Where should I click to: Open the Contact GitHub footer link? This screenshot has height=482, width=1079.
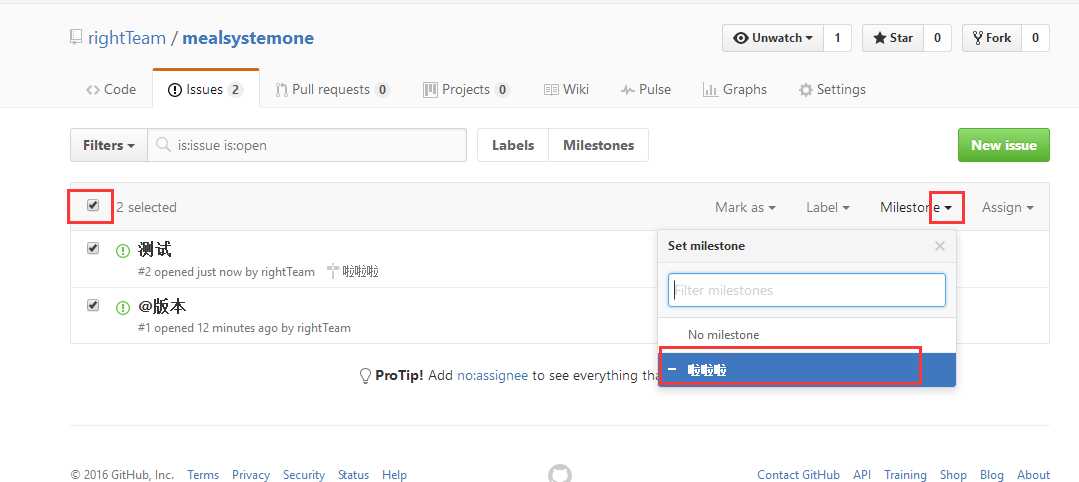[x=798, y=474]
